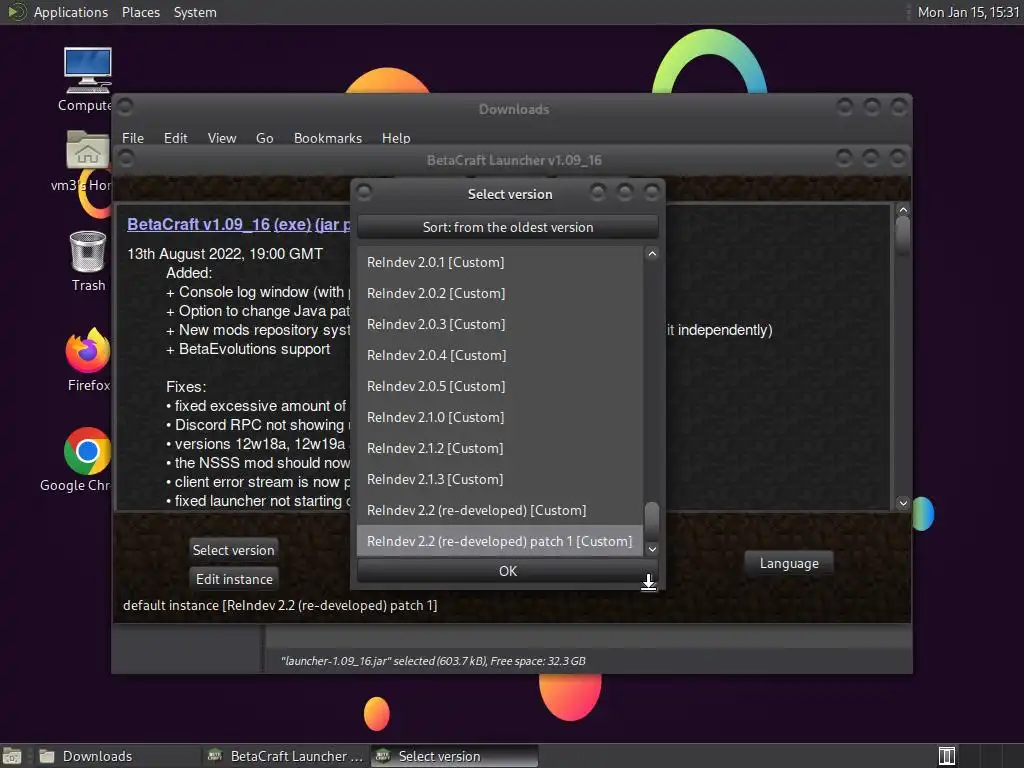Click version list scroll up arrow
1024x768 pixels.
[x=652, y=254]
